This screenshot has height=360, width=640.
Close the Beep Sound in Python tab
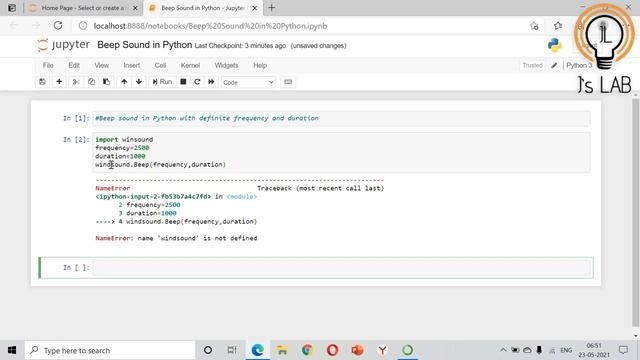[255, 8]
